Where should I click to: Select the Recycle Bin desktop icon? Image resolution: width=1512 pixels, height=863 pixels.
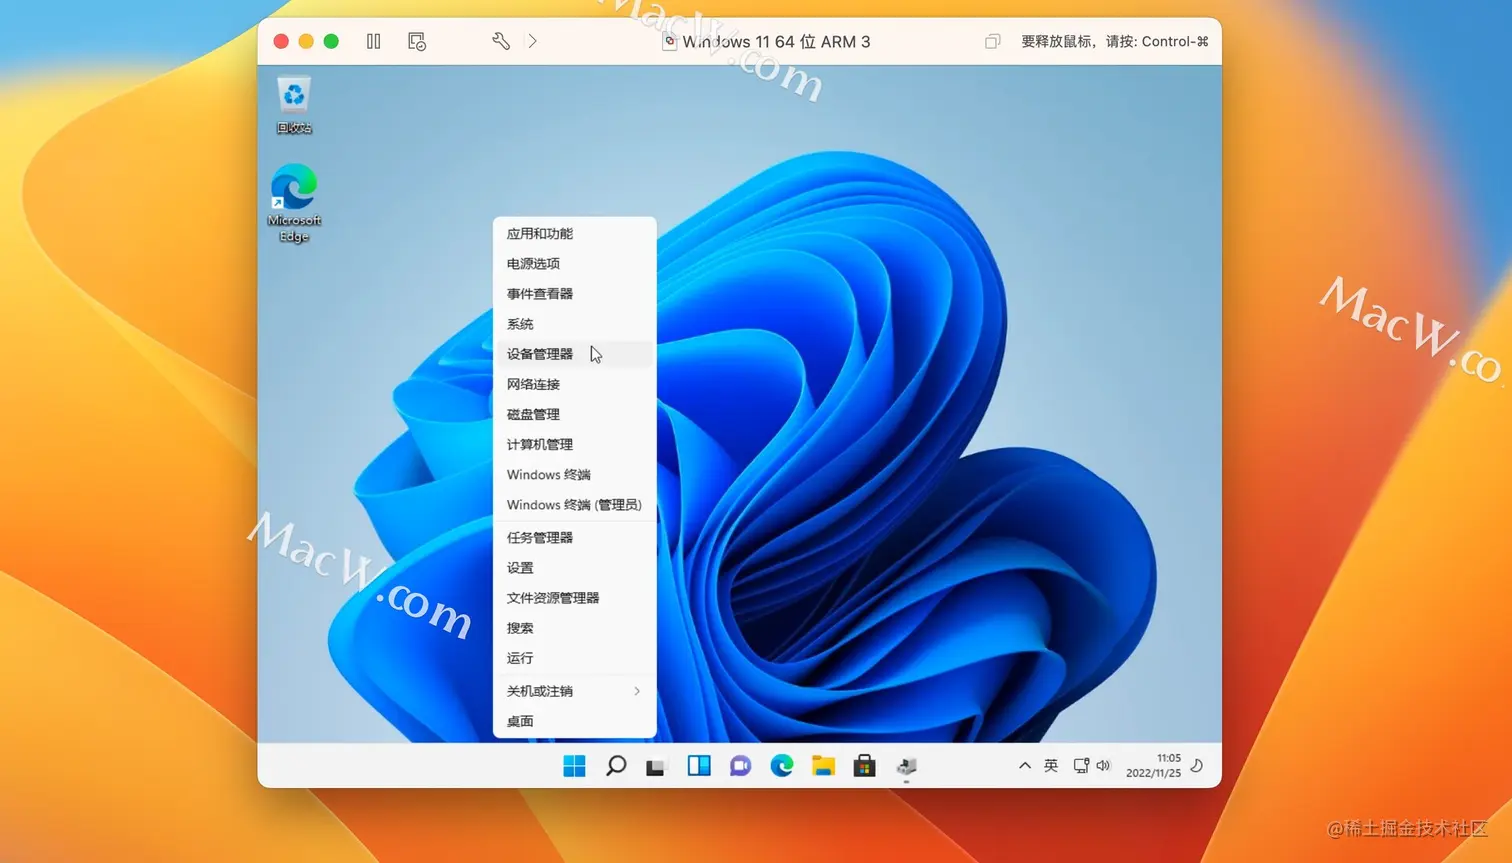294,104
